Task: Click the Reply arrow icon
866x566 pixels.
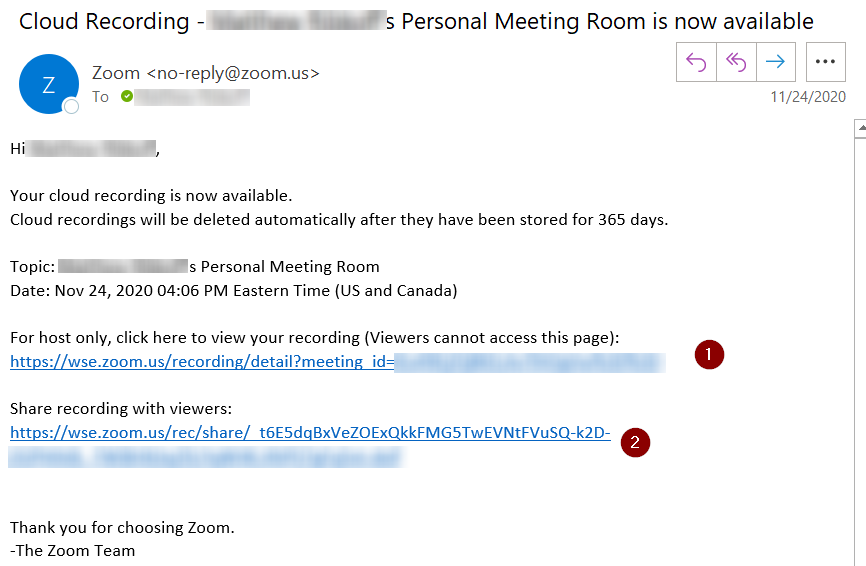Action: [696, 62]
